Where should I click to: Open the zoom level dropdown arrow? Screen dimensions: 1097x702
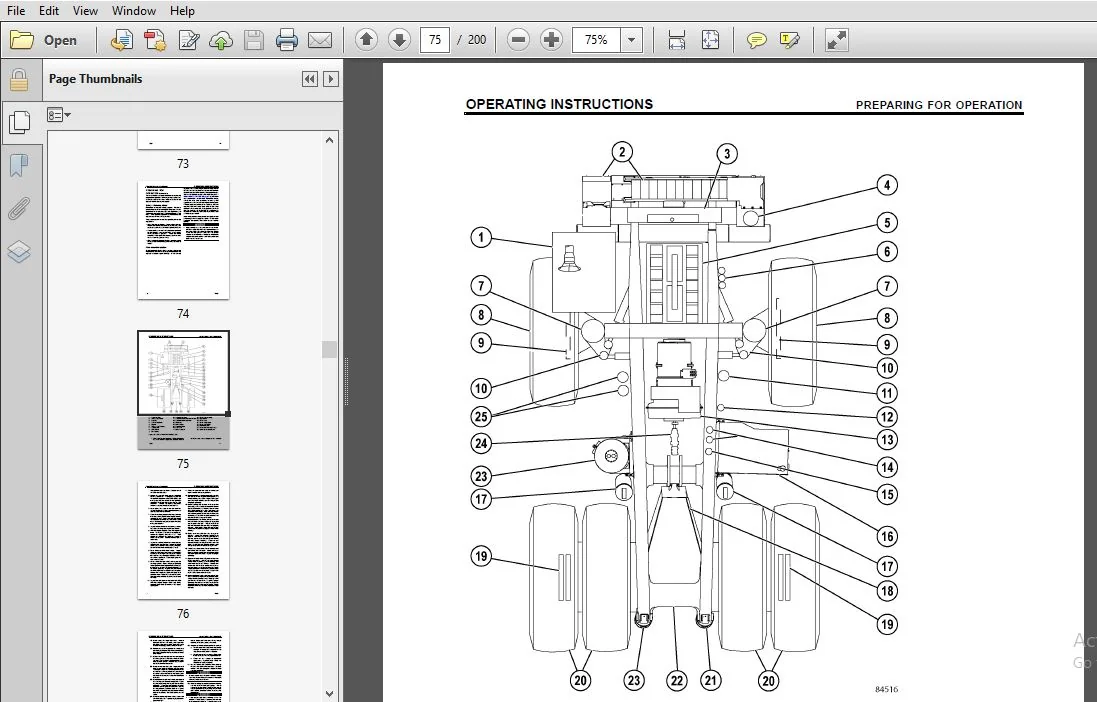coord(632,40)
